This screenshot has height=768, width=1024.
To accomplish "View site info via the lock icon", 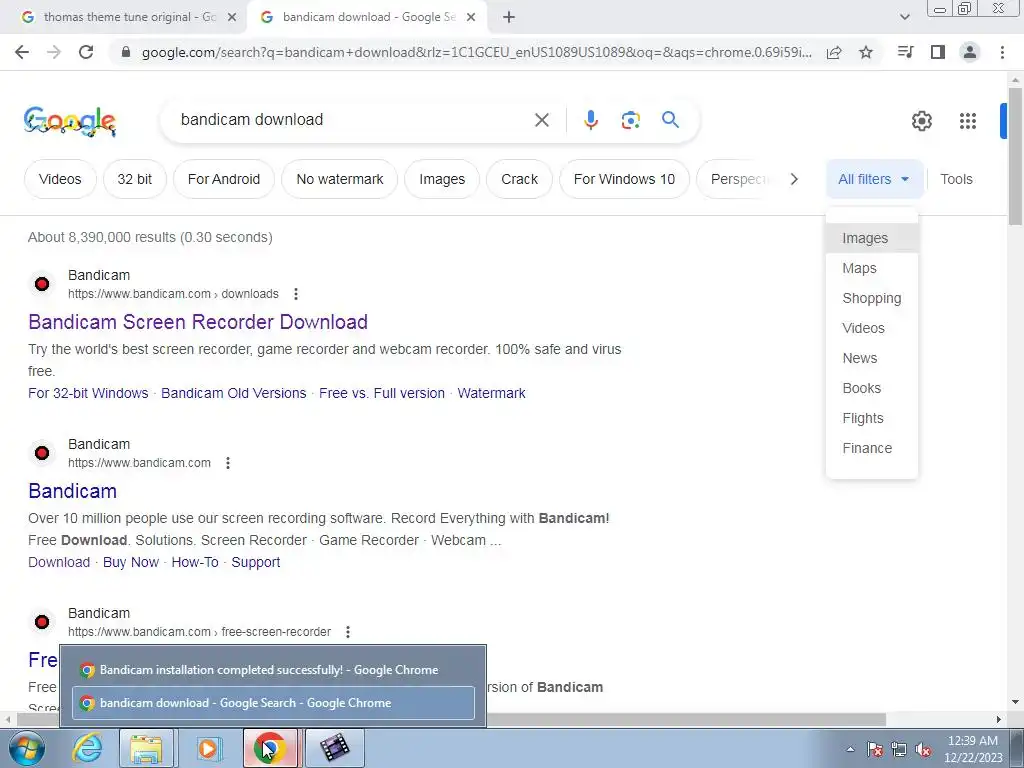I will click(126, 52).
